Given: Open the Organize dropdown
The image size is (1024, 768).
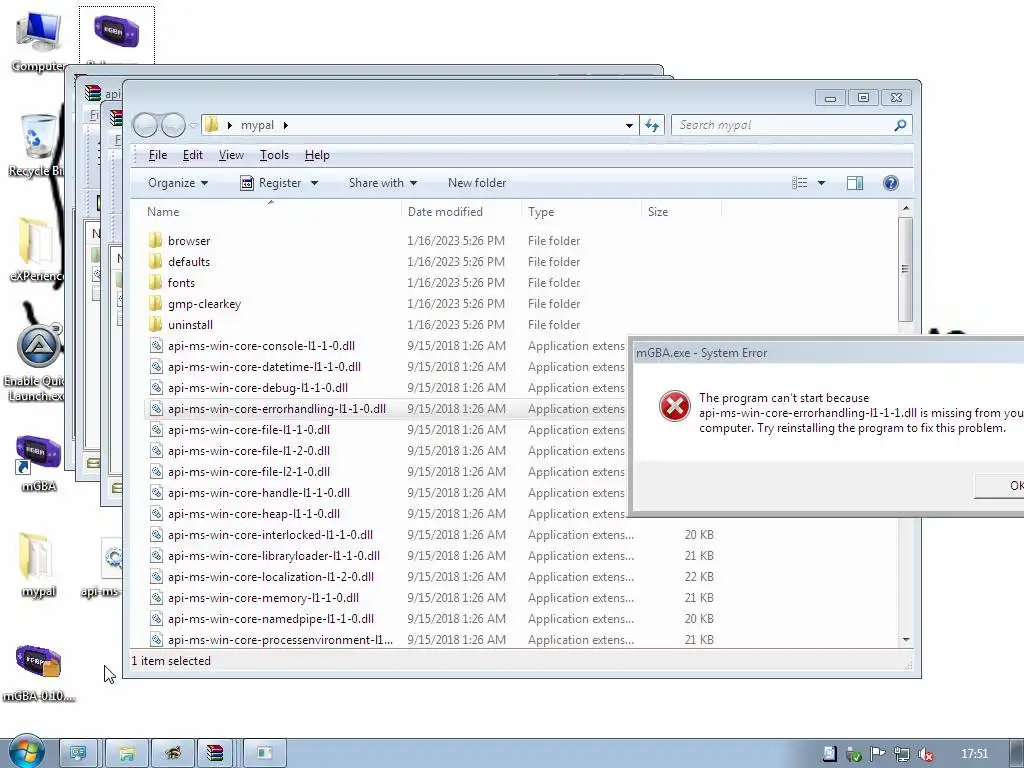Looking at the screenshot, I should click(178, 183).
